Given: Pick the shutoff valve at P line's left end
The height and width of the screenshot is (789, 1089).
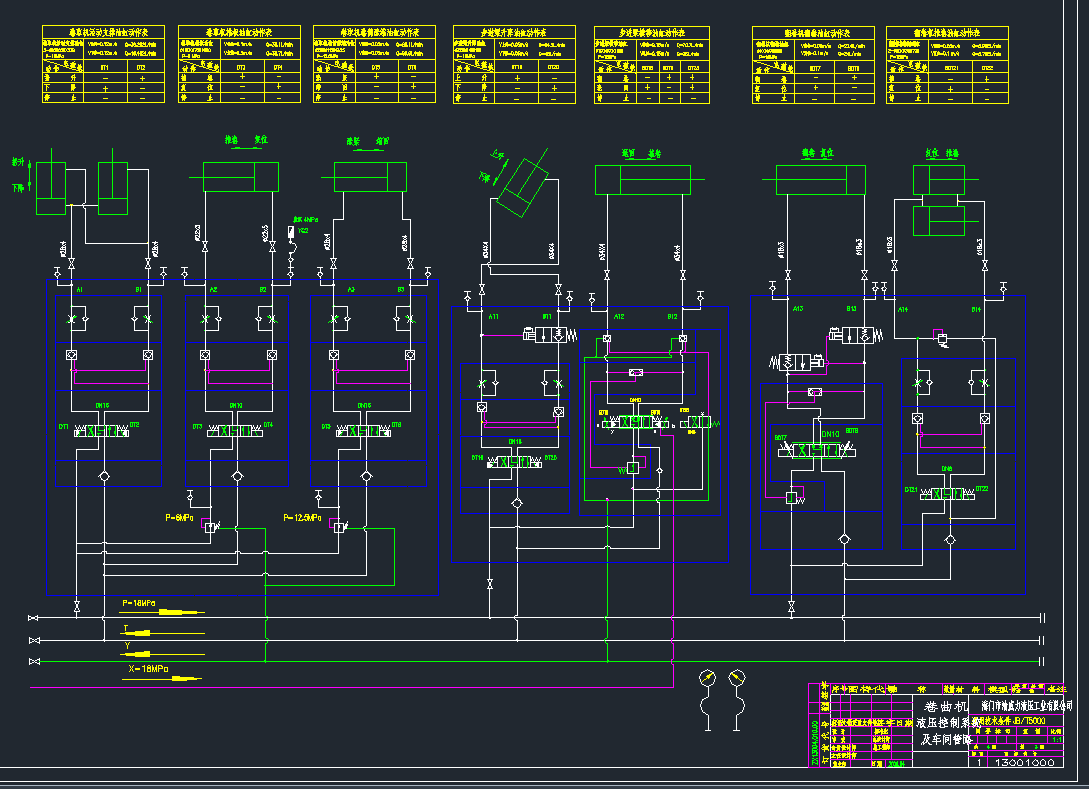Looking at the screenshot, I should tap(35, 619).
